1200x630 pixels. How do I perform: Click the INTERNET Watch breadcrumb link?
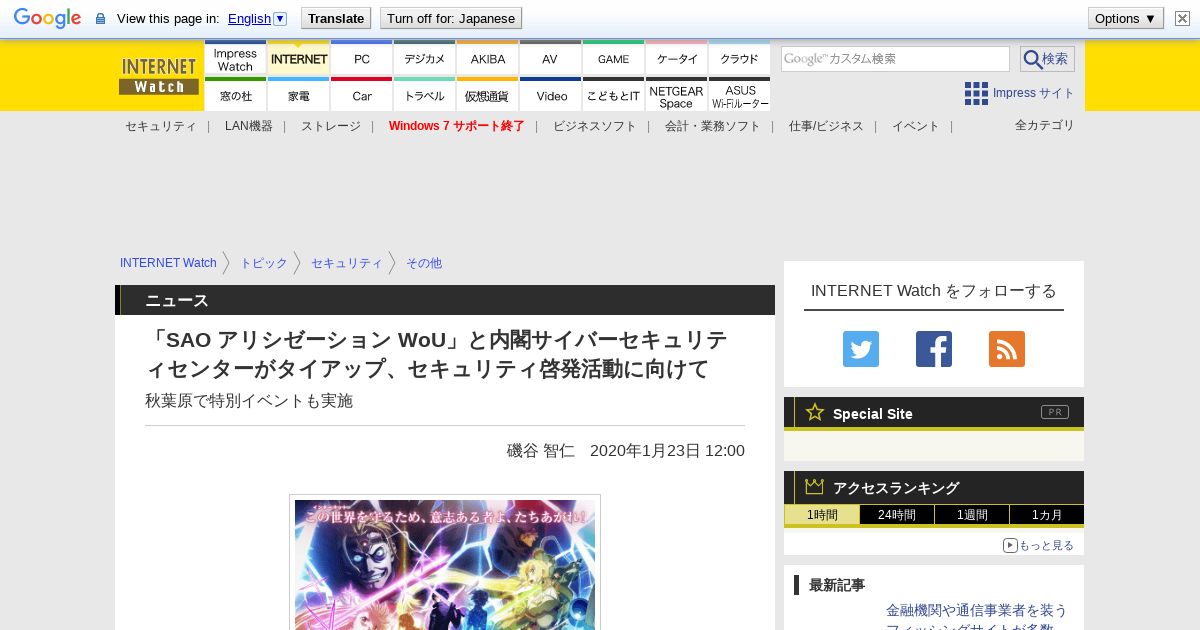click(x=168, y=263)
